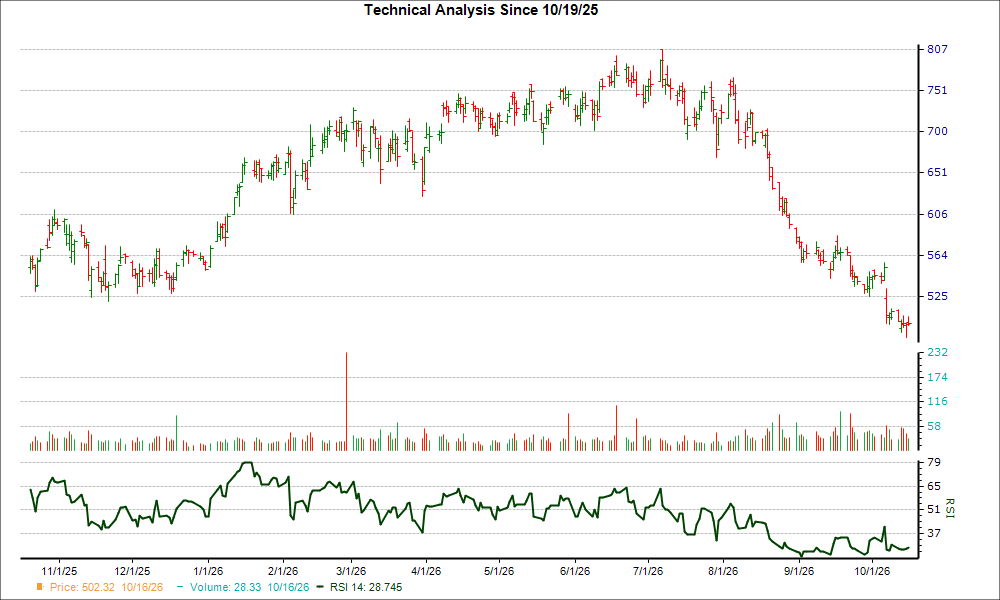Click the 116 volume axis label
The height and width of the screenshot is (600, 1000).
tap(937, 402)
